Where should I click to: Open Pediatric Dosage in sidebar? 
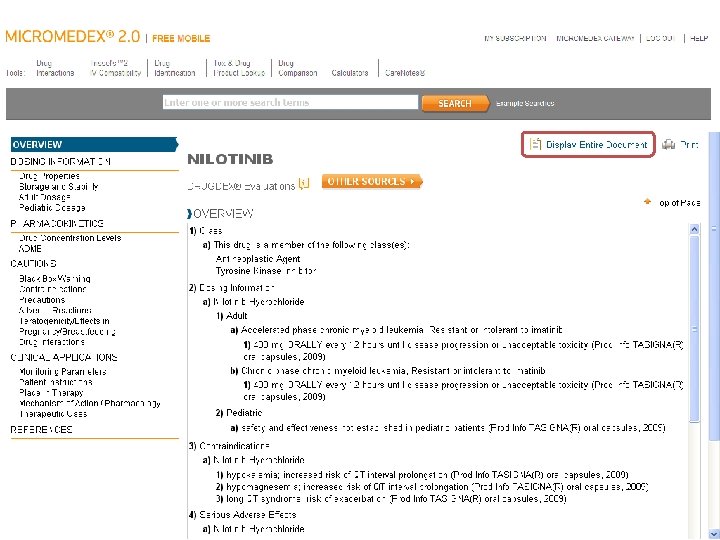(52, 208)
